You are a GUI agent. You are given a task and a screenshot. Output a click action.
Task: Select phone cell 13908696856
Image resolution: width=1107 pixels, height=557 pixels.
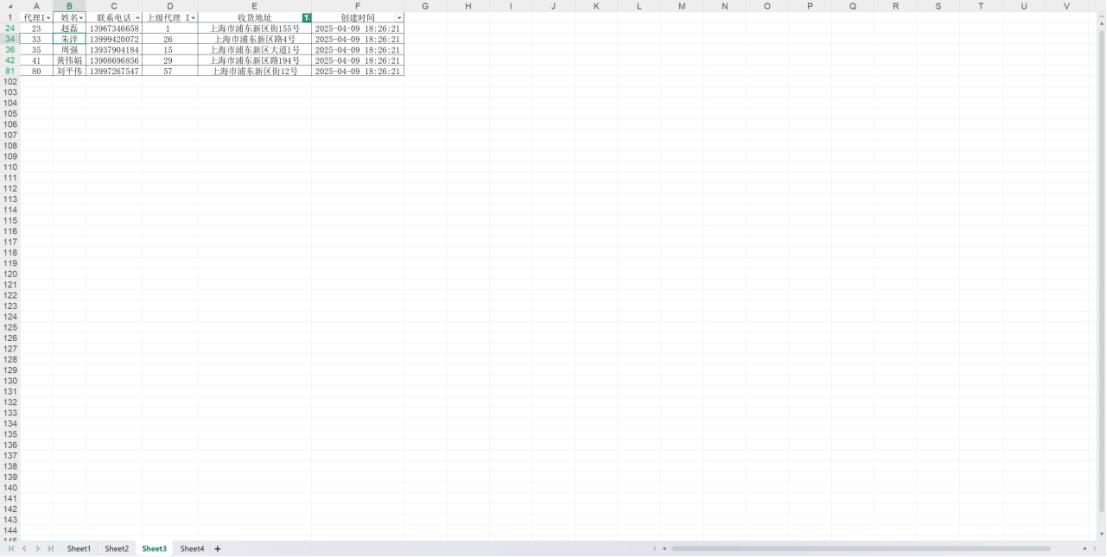114,61
